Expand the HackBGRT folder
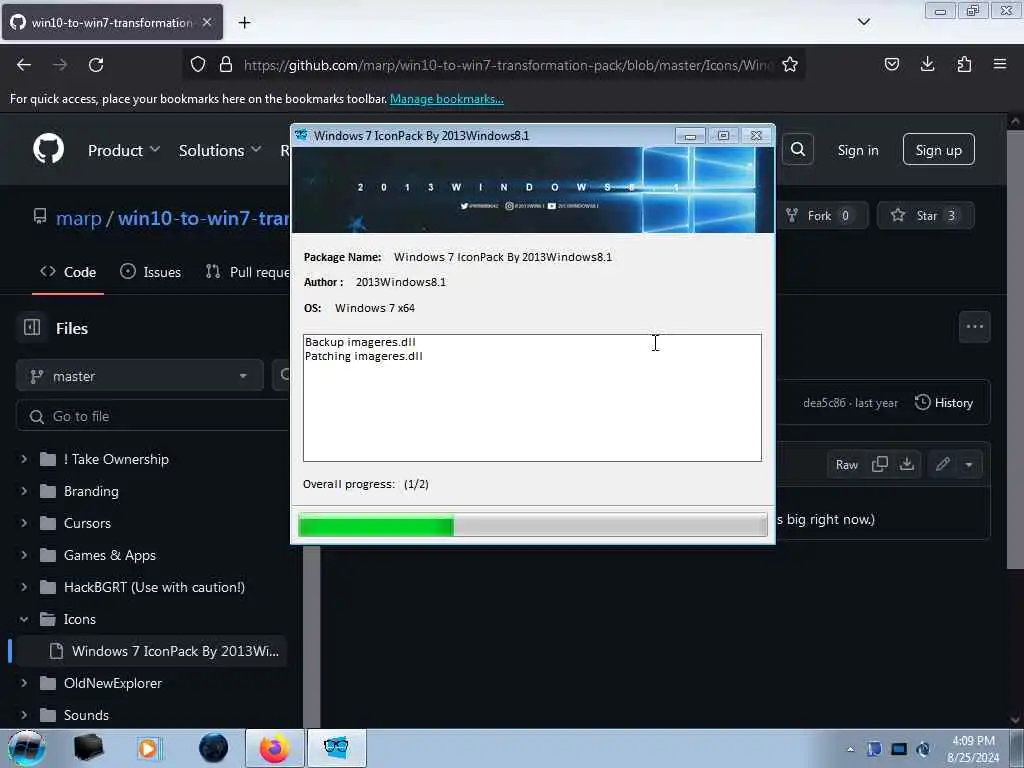The width and height of the screenshot is (1024, 768). [24, 587]
